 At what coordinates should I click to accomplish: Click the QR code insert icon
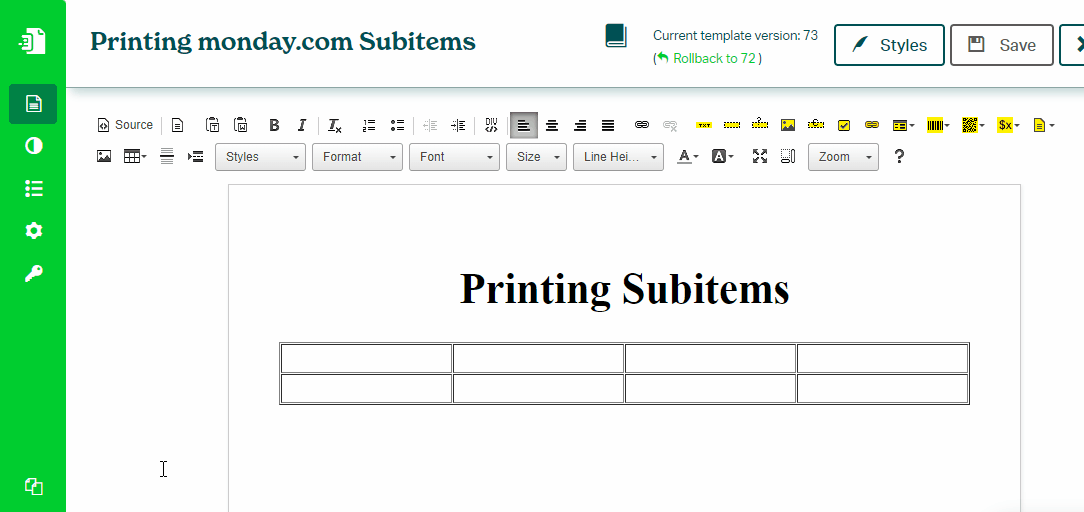point(969,125)
